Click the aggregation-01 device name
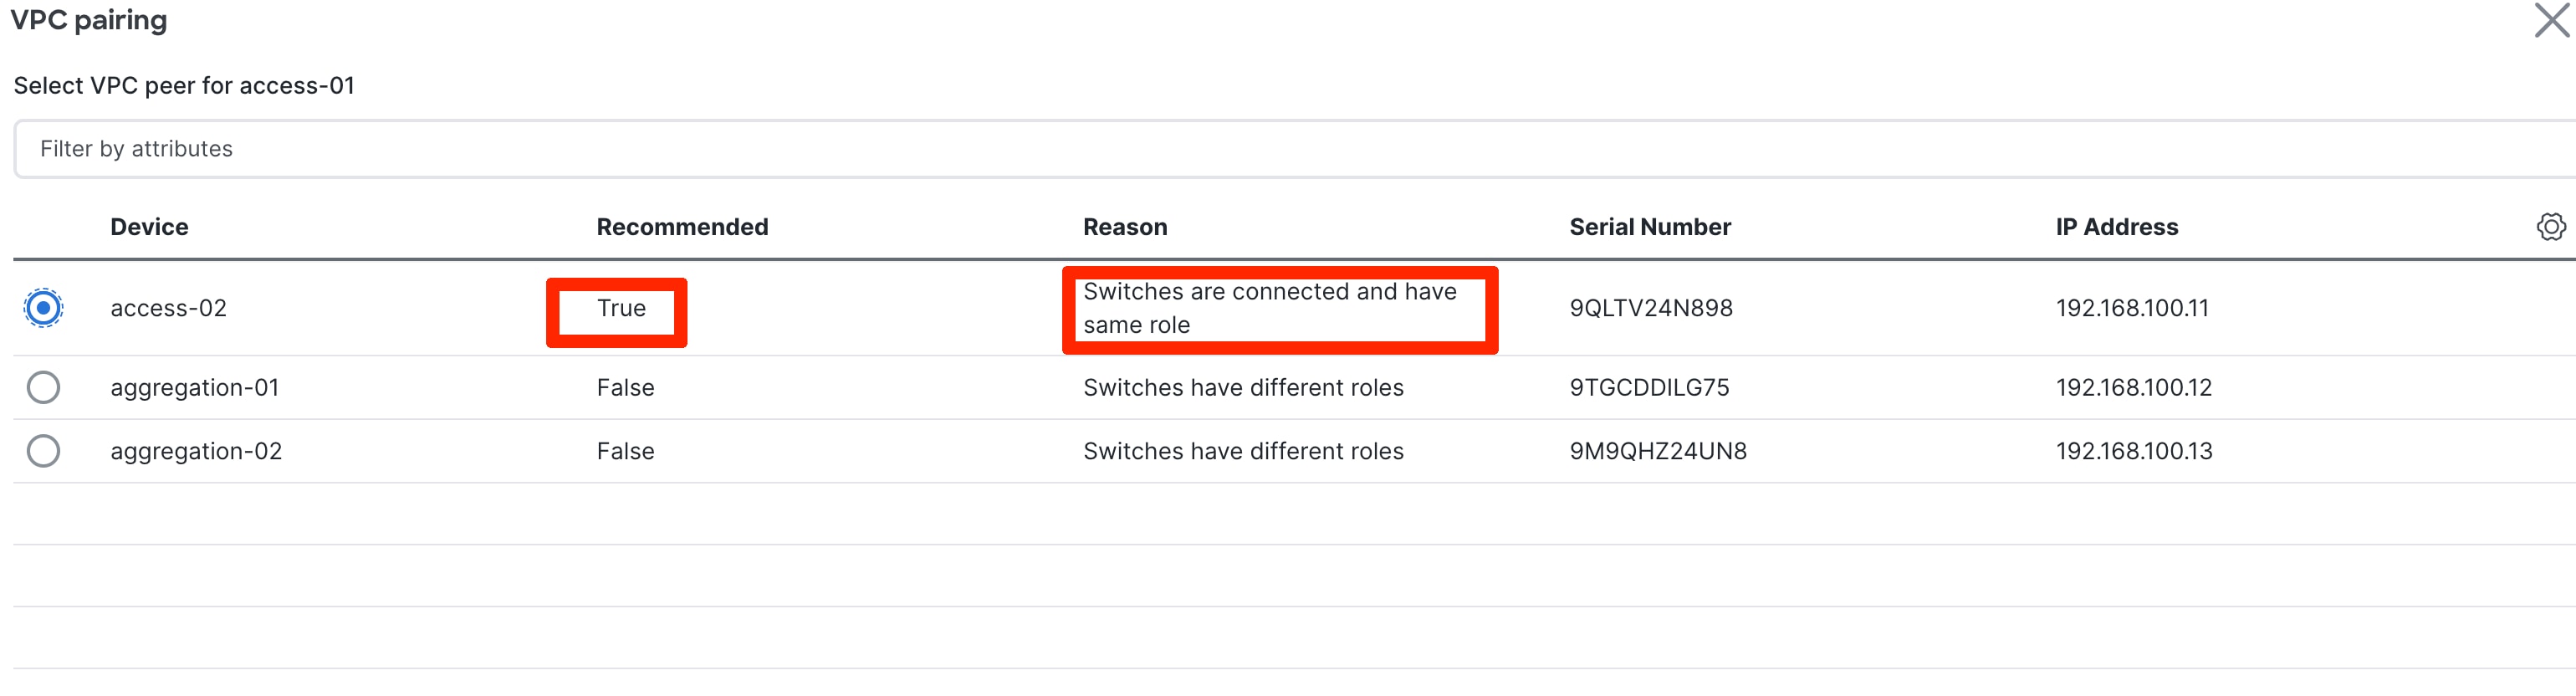Viewport: 2576px width, 696px height. pyautogui.click(x=194, y=388)
